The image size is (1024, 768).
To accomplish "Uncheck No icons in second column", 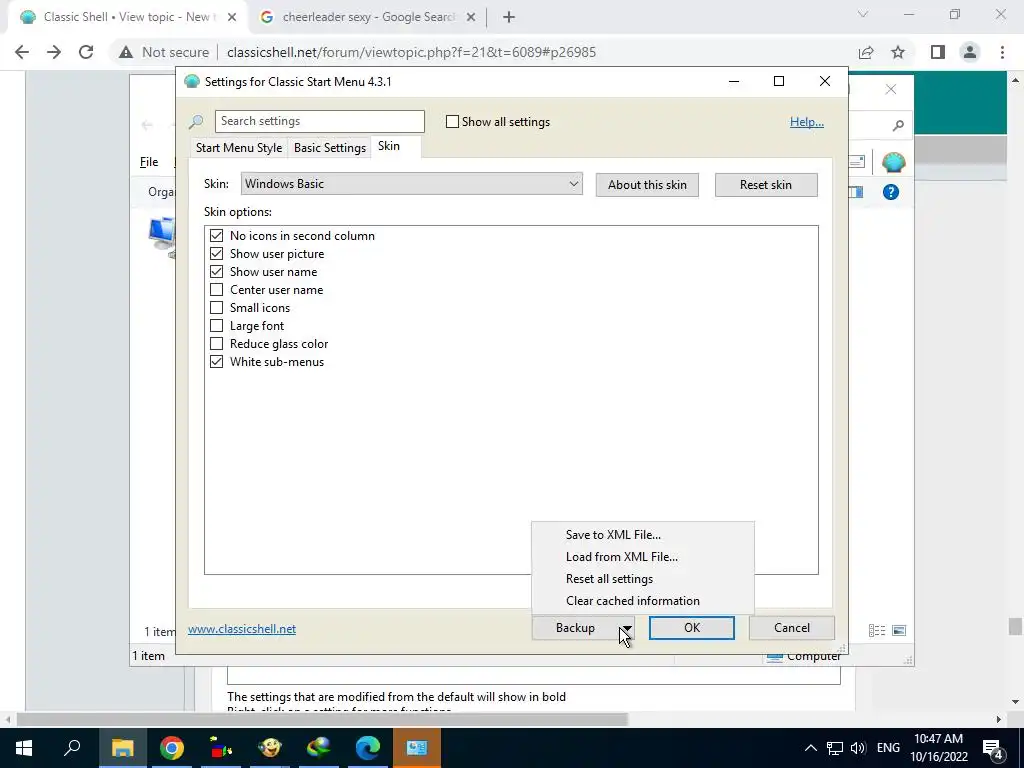I will [216, 236].
